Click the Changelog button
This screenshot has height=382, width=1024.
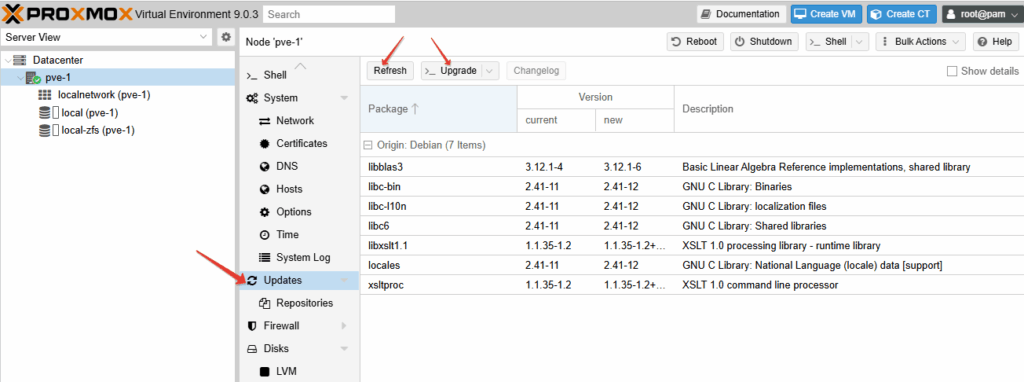536,71
